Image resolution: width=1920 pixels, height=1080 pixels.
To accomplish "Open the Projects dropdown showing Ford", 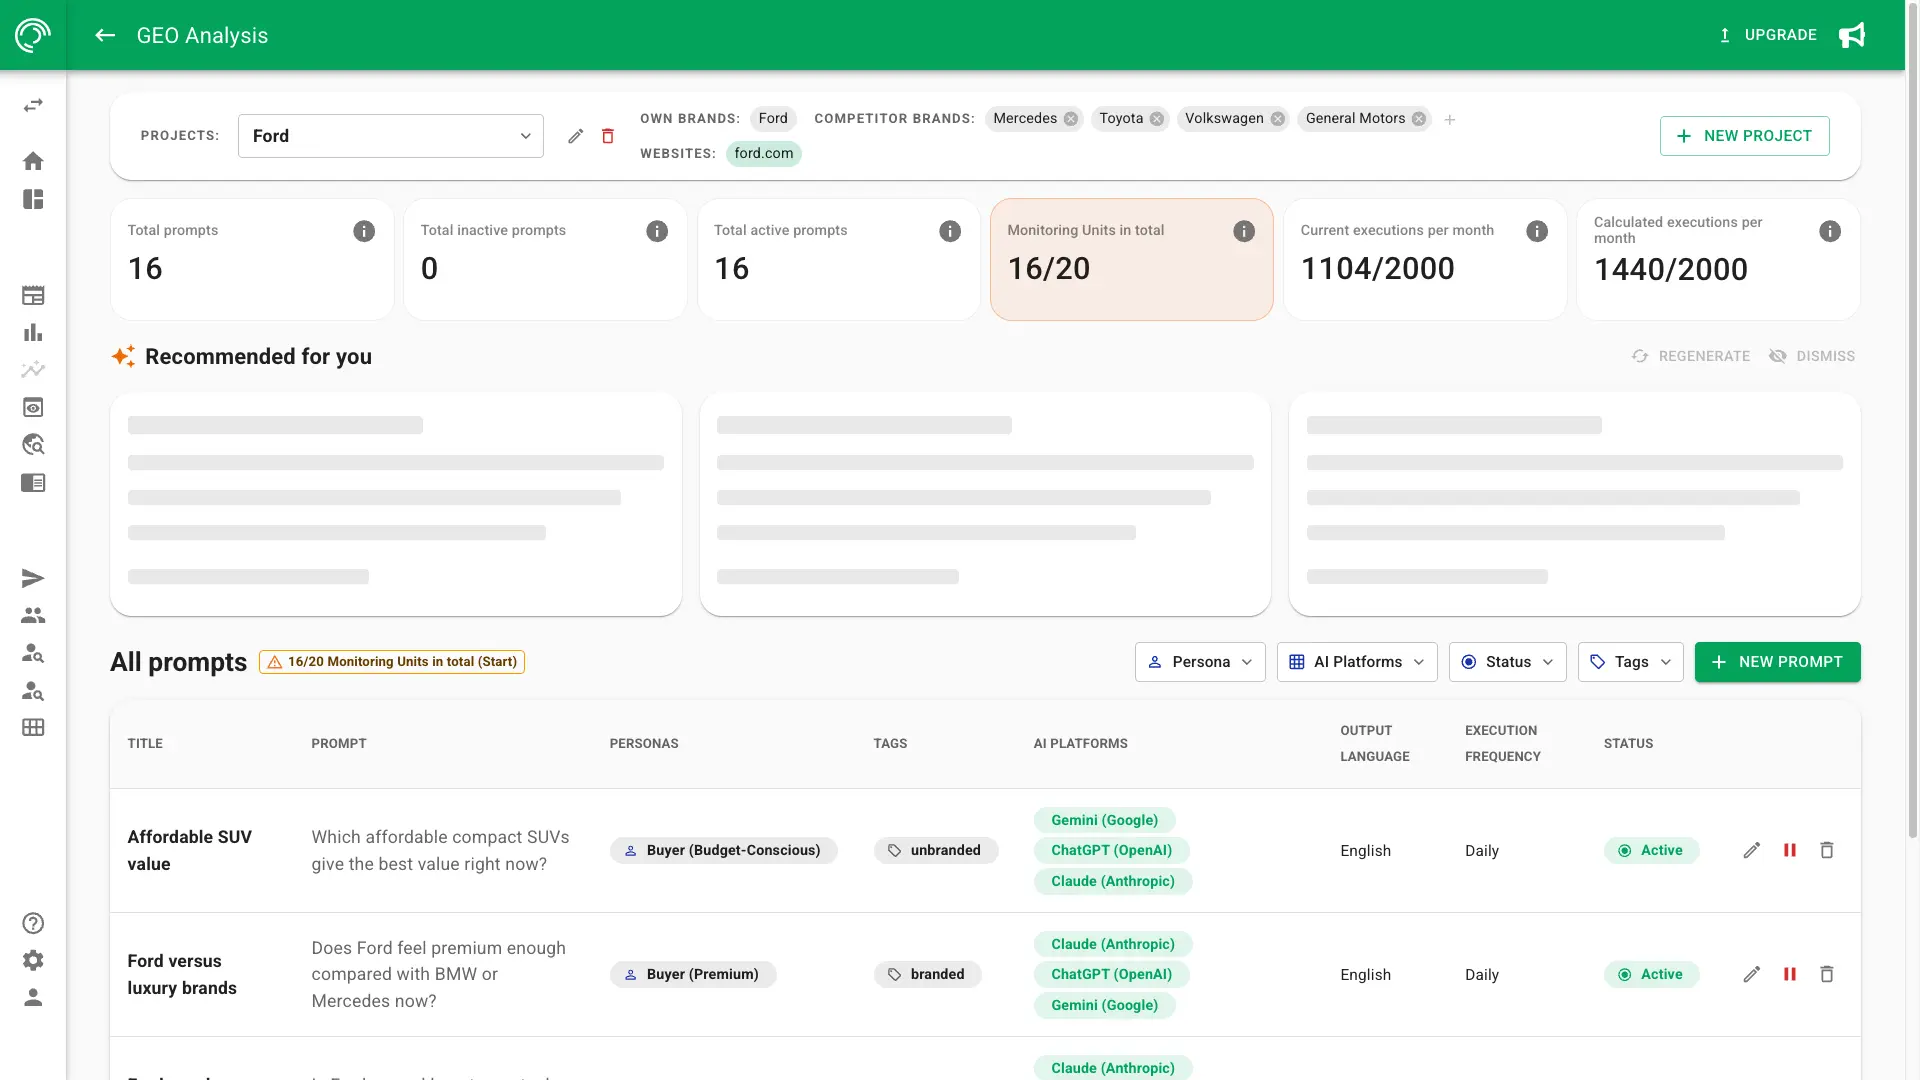I will pyautogui.click(x=391, y=136).
